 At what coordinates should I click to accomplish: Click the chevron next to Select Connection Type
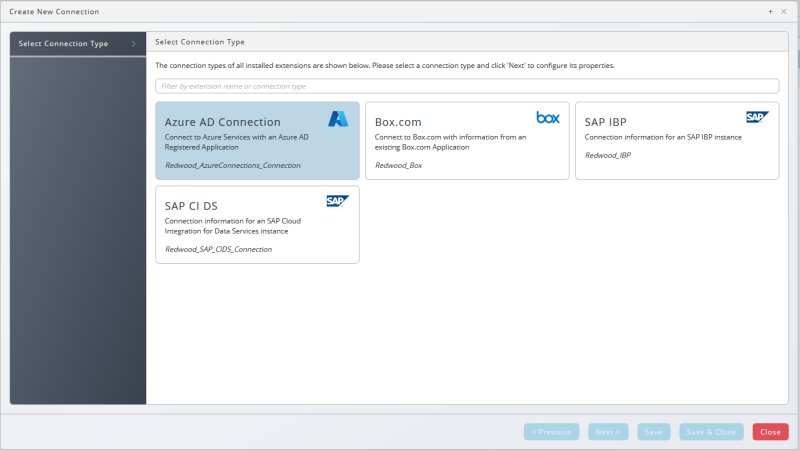pos(134,44)
